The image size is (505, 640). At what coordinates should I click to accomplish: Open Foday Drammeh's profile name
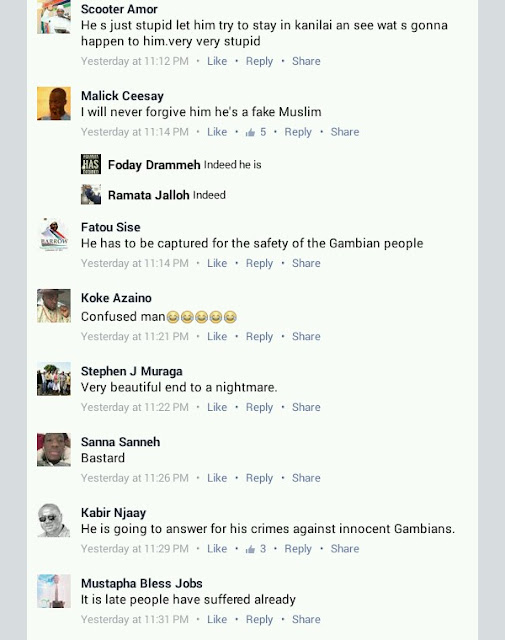(154, 165)
